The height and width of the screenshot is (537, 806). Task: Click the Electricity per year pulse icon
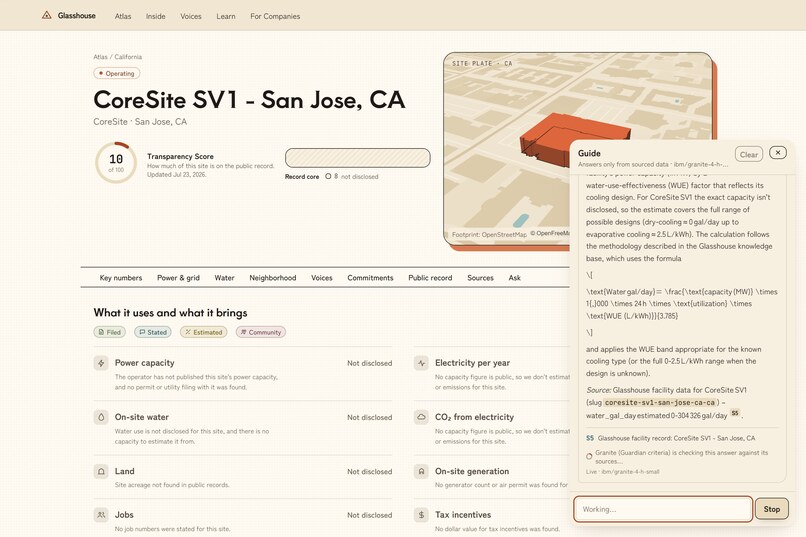[x=422, y=363]
